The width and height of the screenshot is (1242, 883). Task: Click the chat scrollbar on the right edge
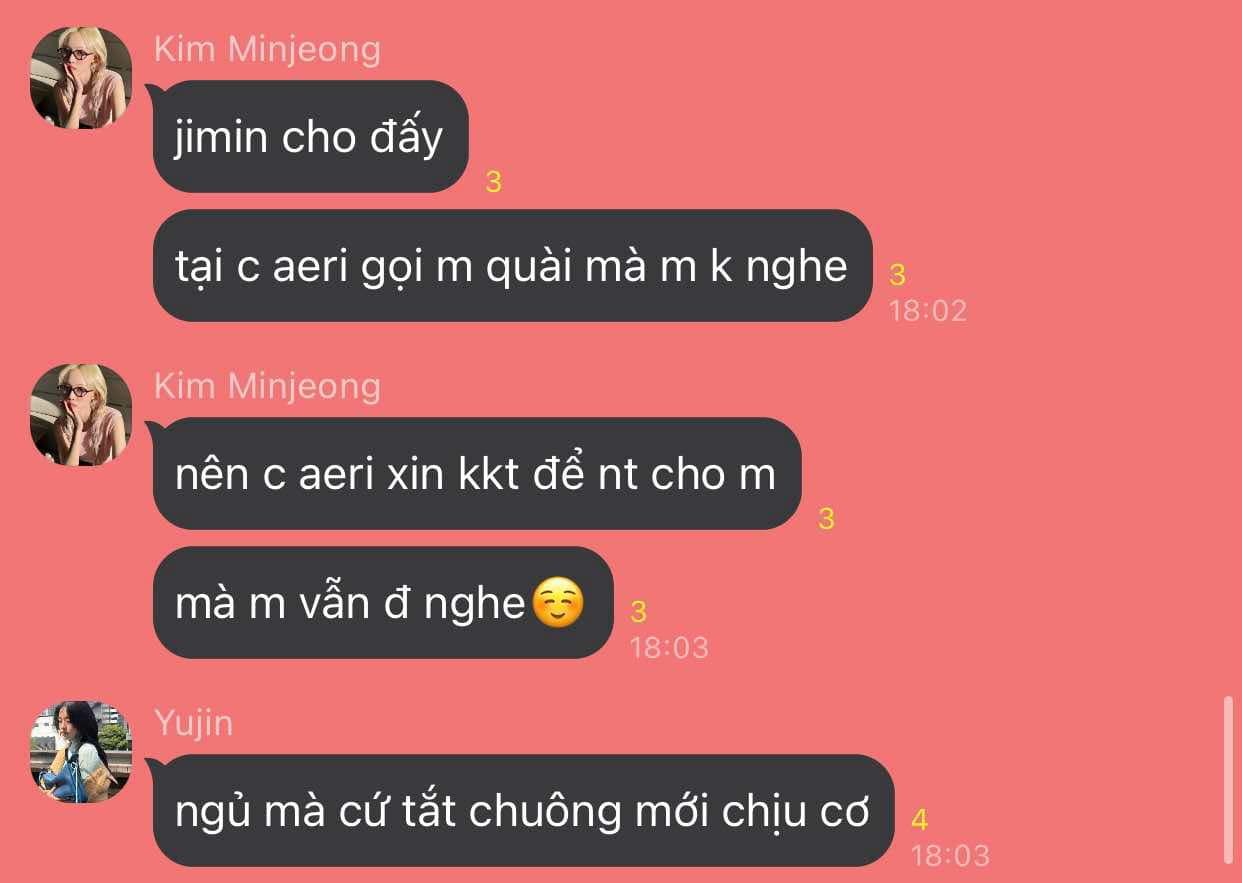click(x=1229, y=780)
